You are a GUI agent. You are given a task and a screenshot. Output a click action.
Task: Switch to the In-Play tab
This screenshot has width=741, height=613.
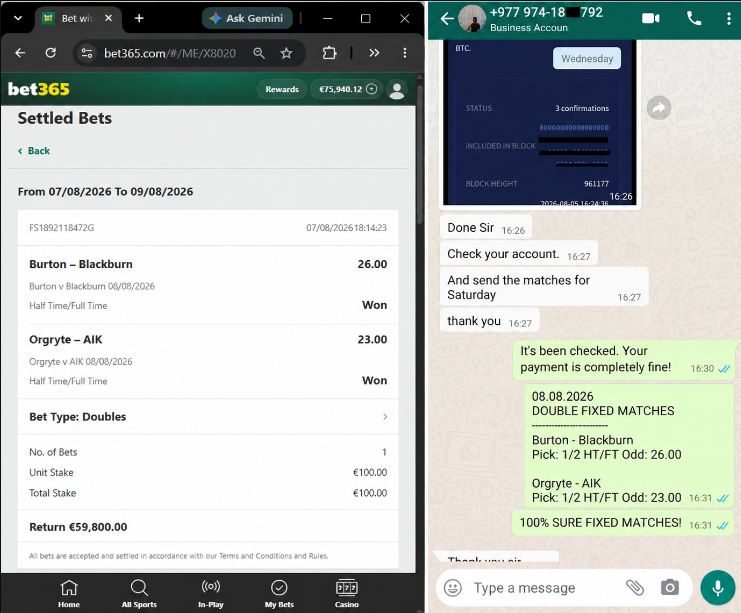211,594
